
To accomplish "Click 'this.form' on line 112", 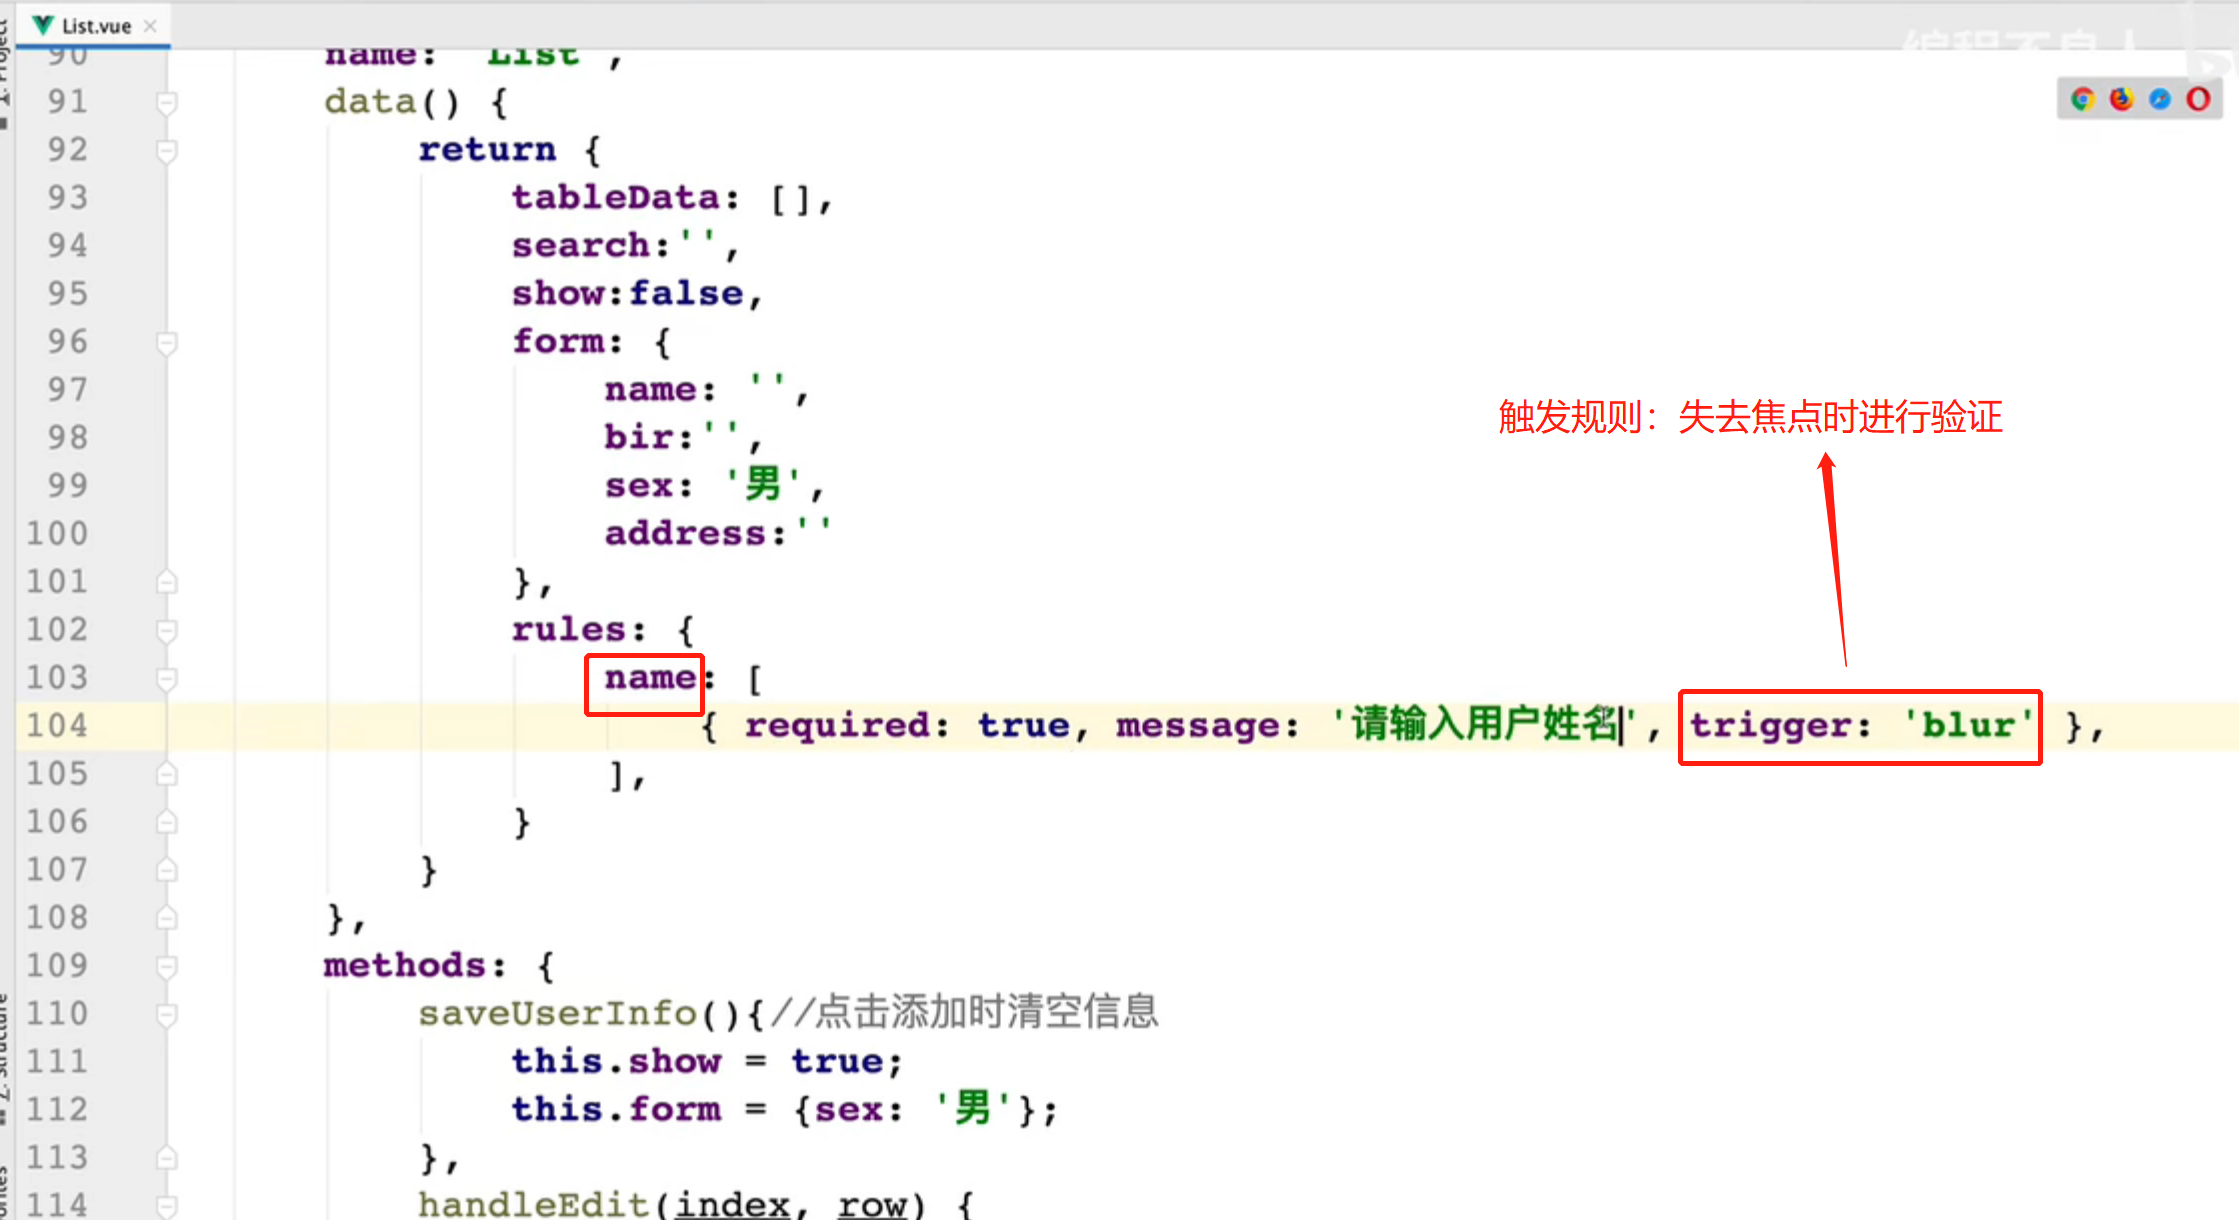I will [x=616, y=1109].
